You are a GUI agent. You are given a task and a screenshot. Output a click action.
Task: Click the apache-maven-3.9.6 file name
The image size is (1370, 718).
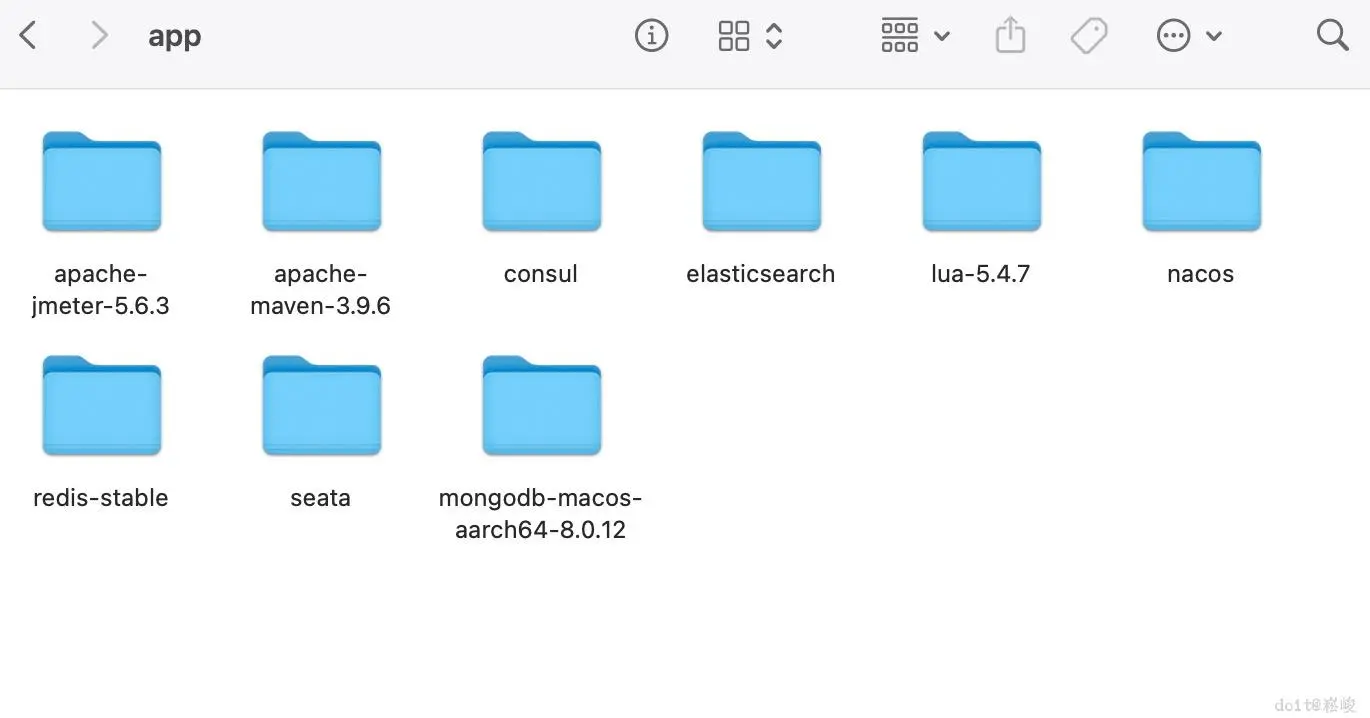click(320, 290)
